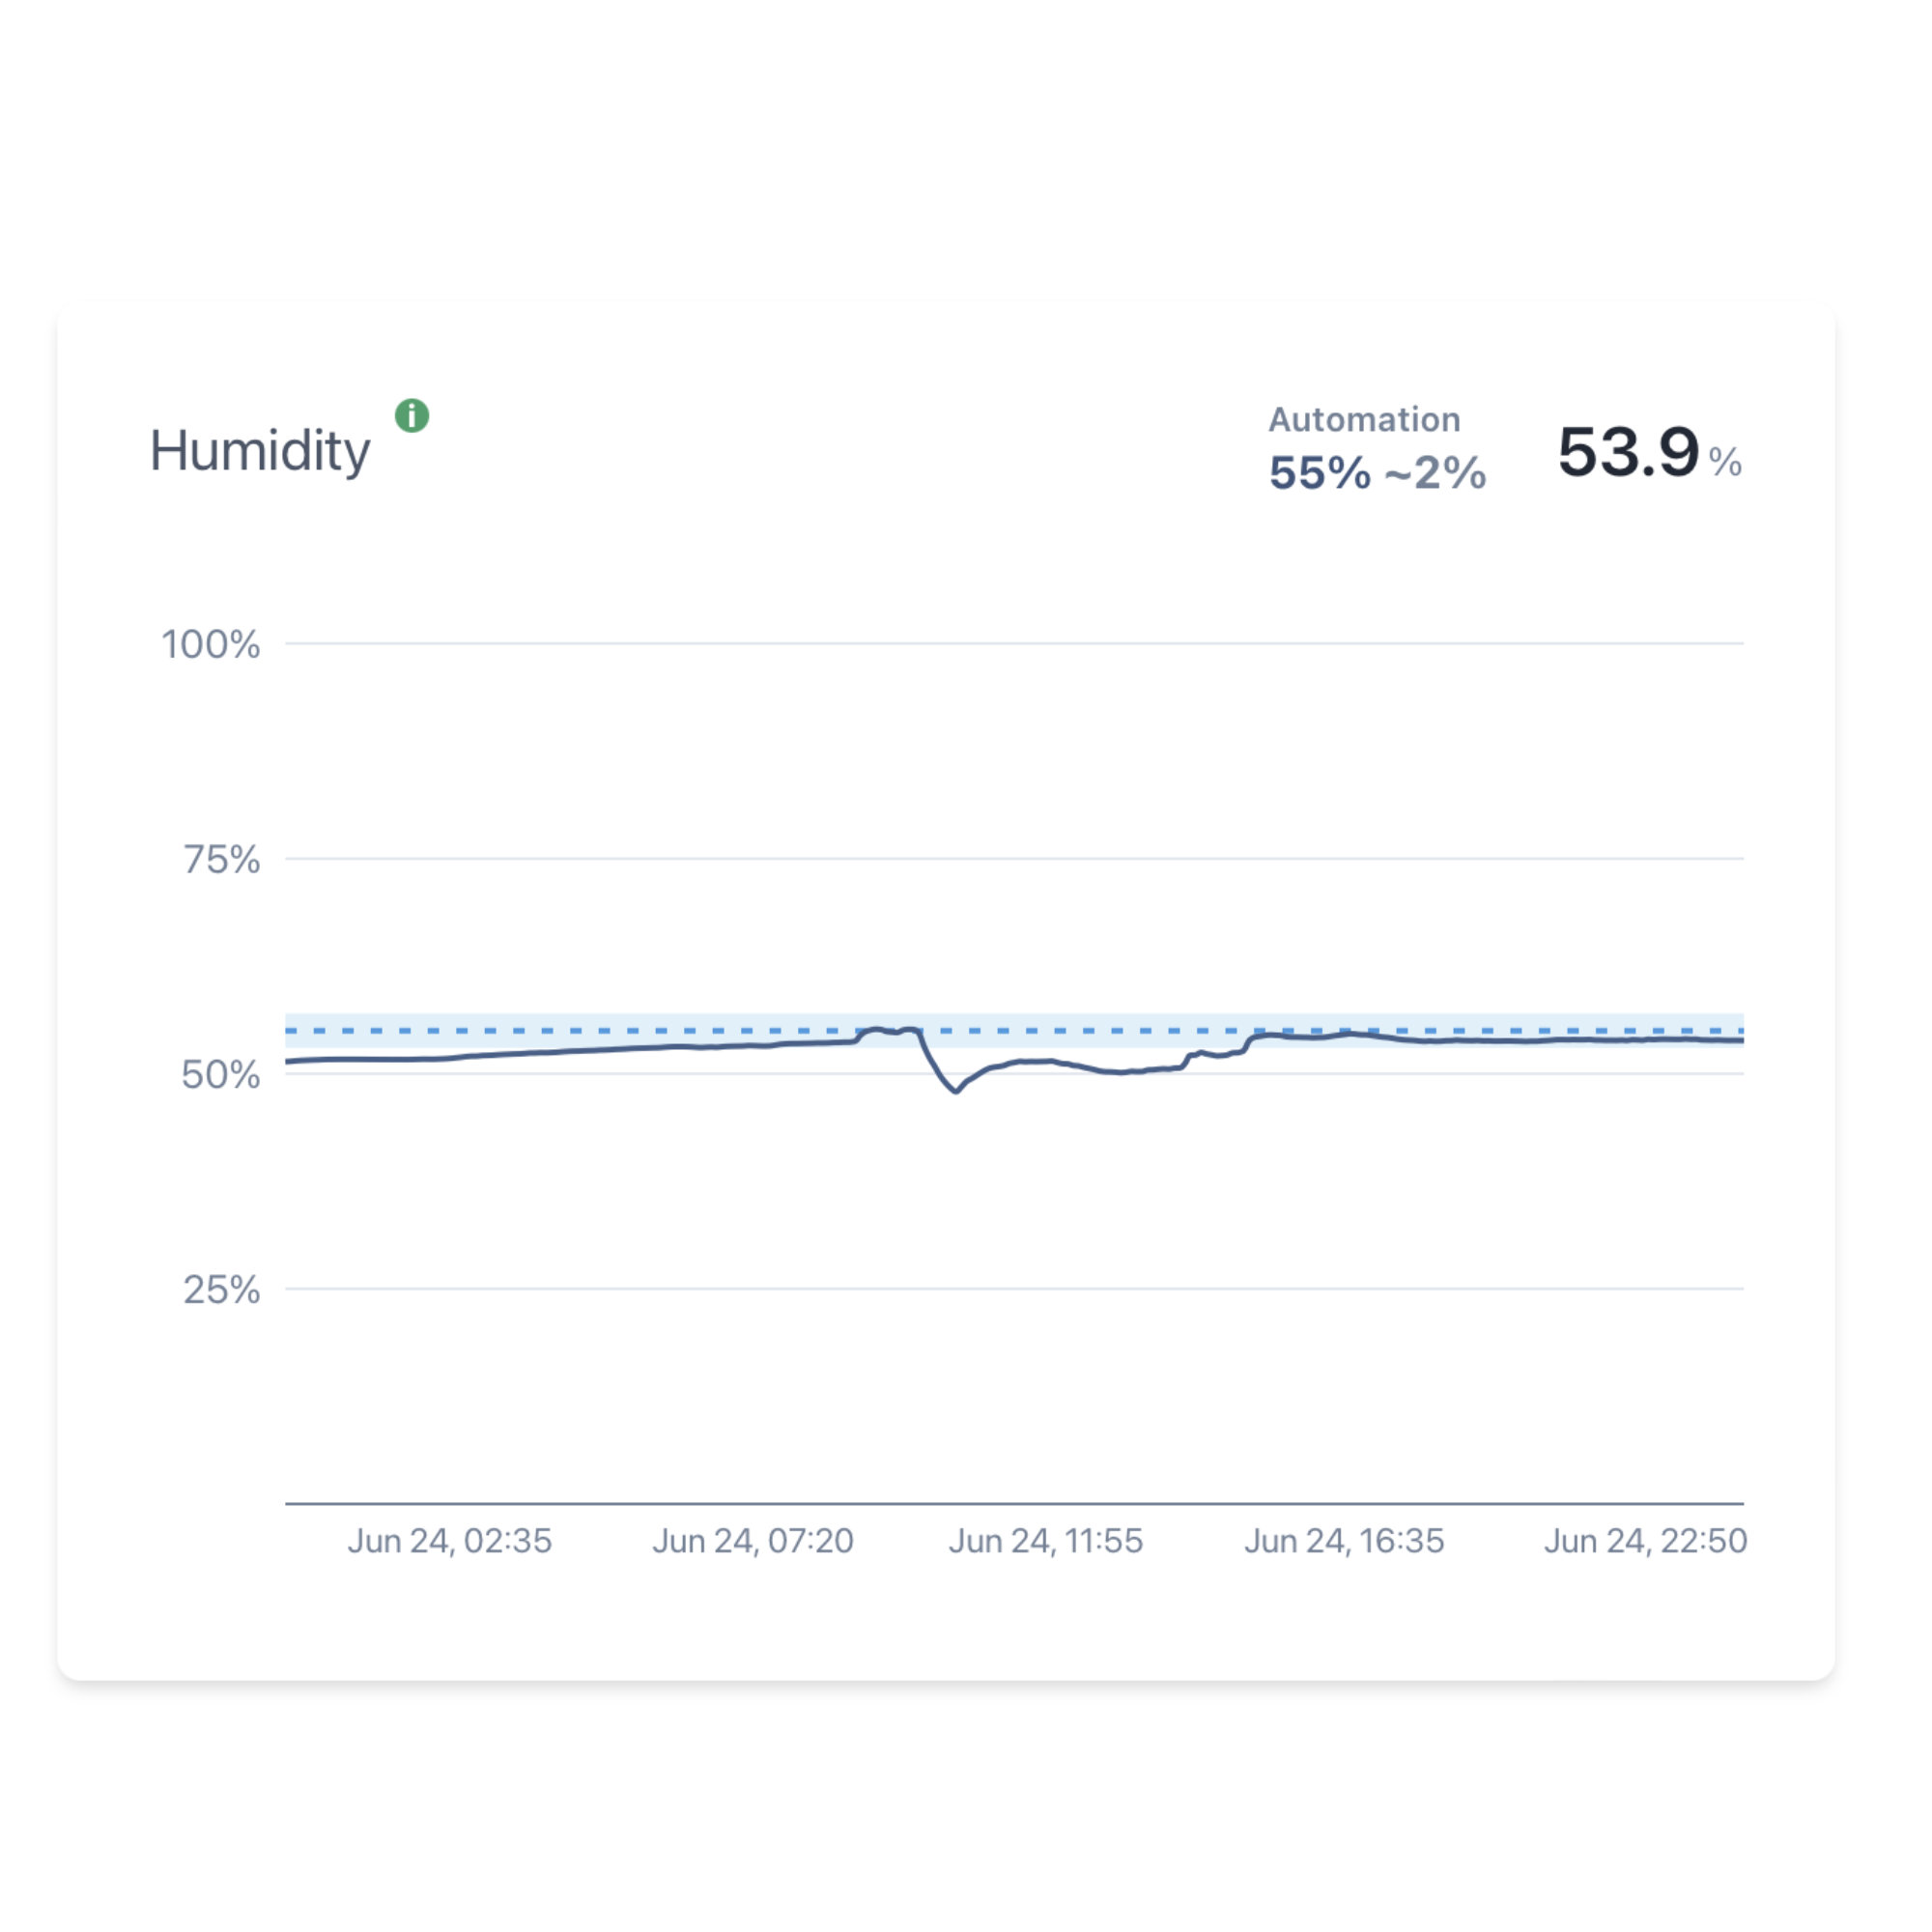Click the 75% y-axis label

coord(222,860)
